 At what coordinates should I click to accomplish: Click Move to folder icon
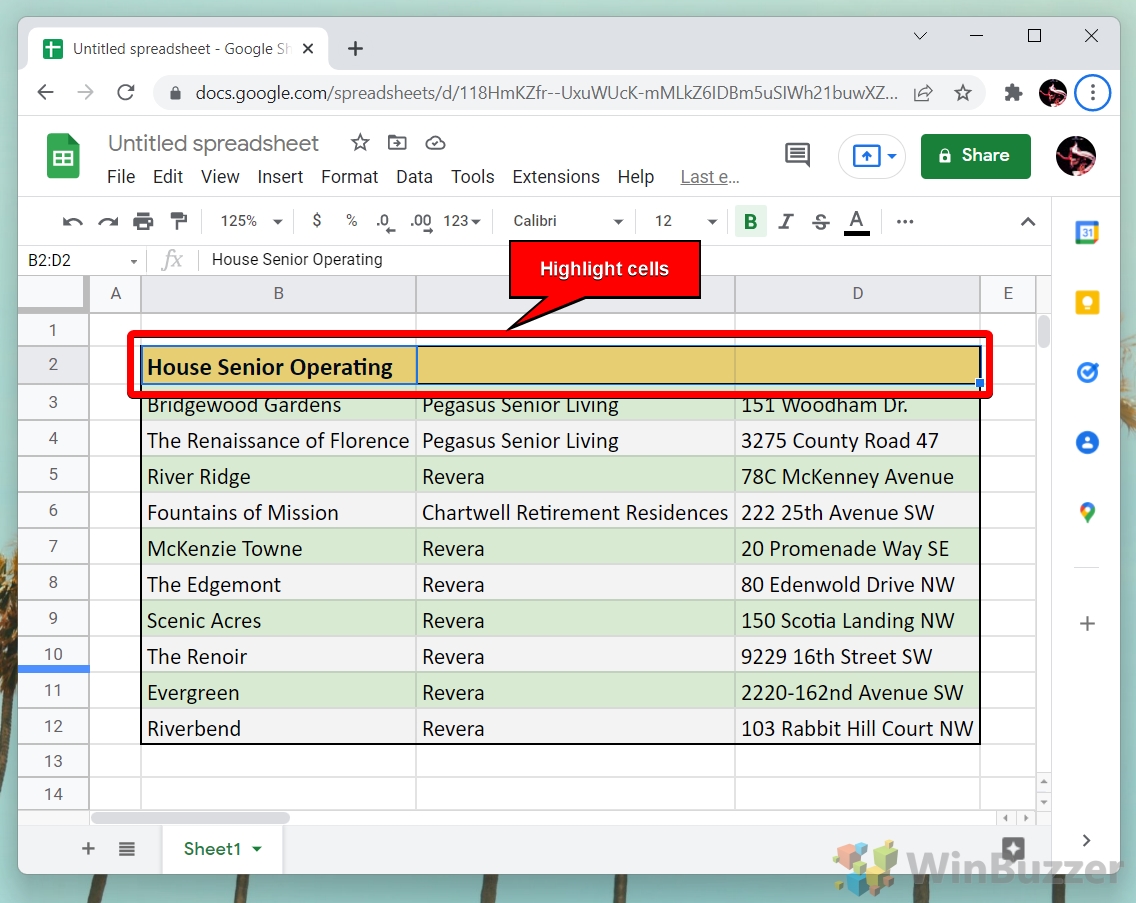tap(397, 143)
